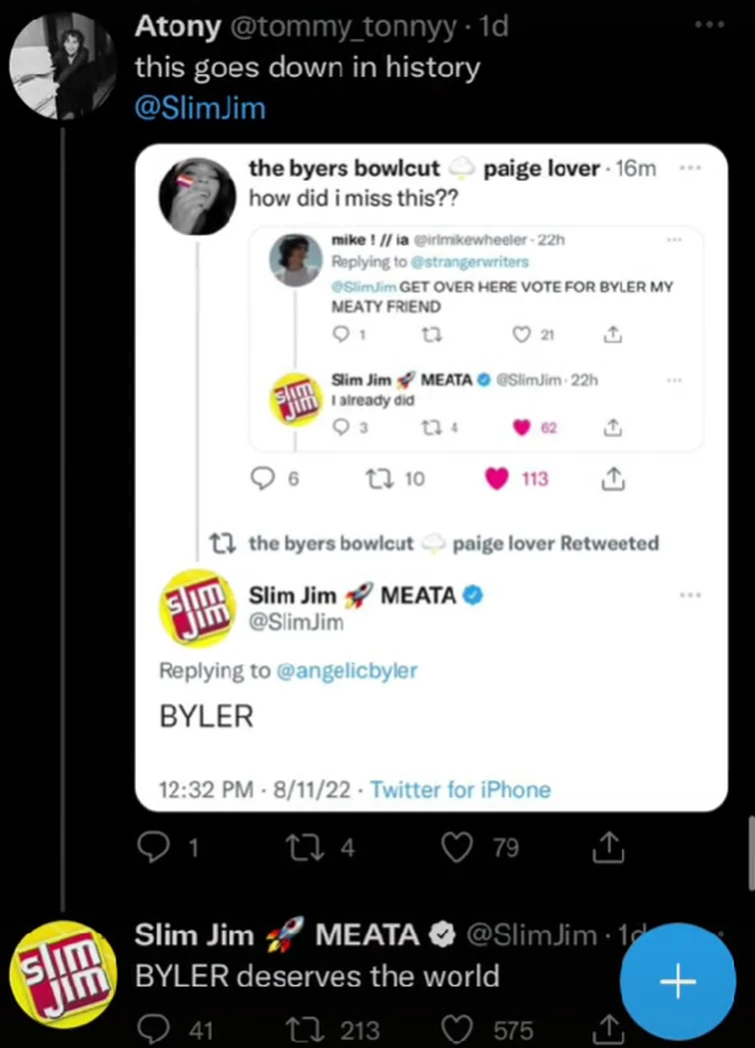Click the @angelicbyler reply link
The image size is (755, 1048).
(x=347, y=671)
